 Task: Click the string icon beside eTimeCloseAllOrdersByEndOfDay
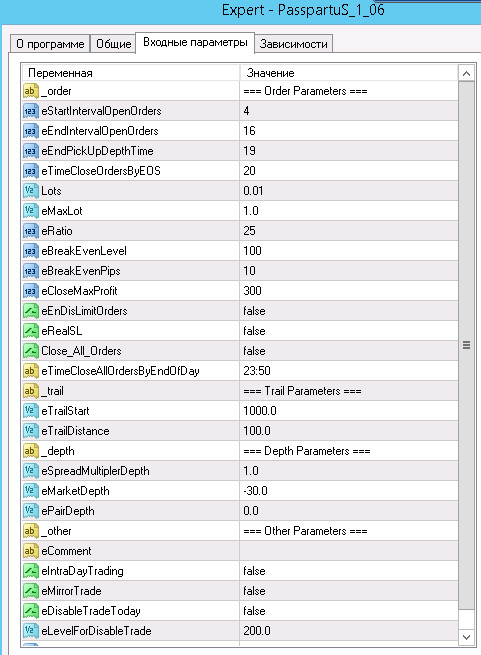click(x=31, y=371)
